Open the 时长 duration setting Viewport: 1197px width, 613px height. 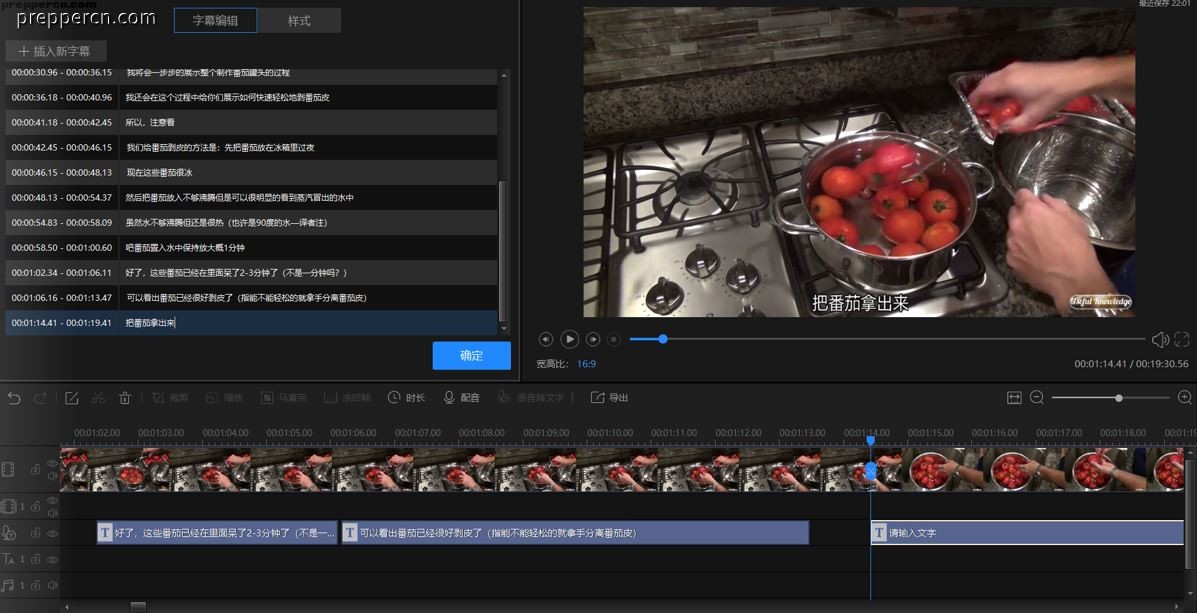coord(406,398)
